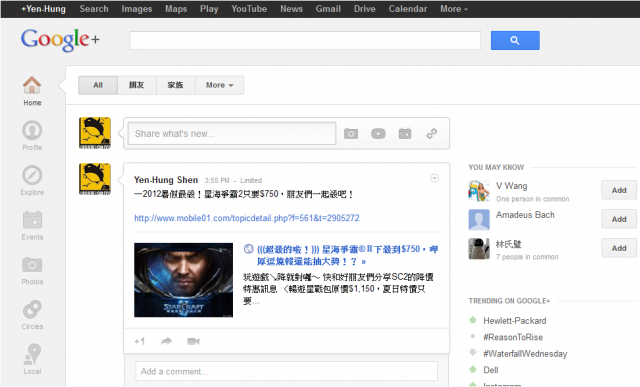Open the Circles sidebar icon
Screen dimensions: 640x387
pos(32,309)
